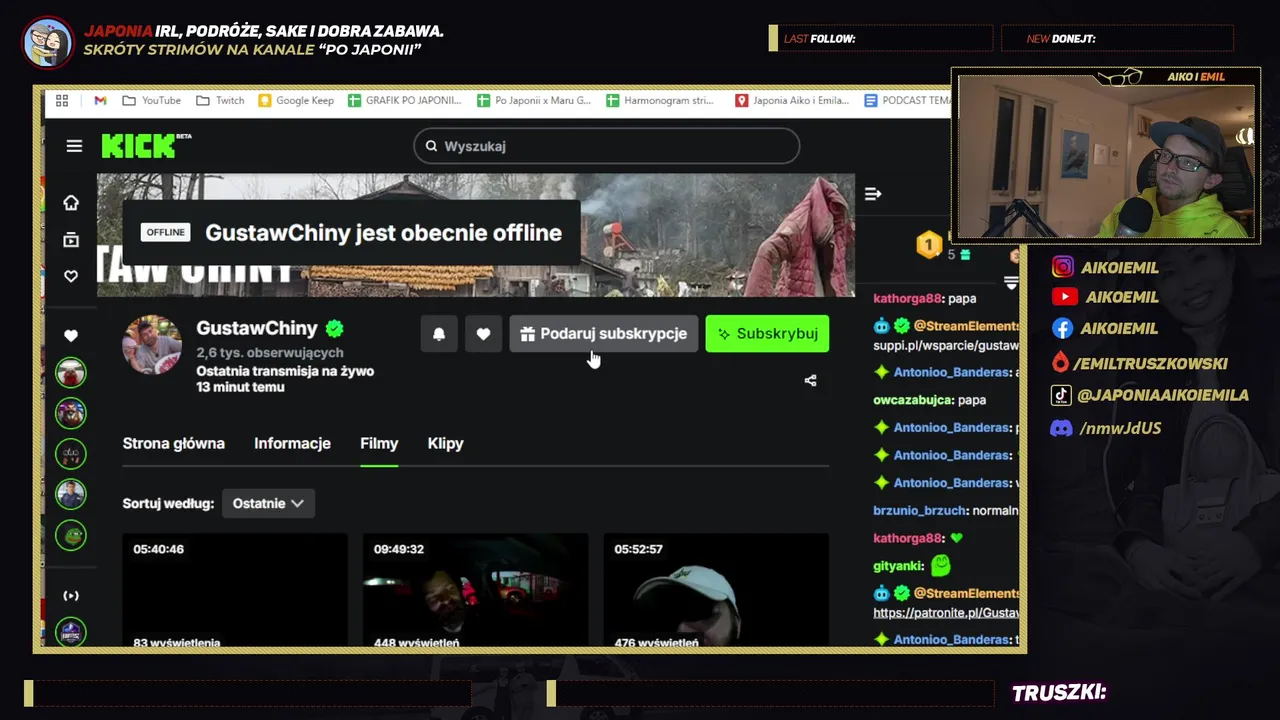Open the Po Japonii x Maru G bookmark
Viewport: 1280px width, 720px height.
(x=534, y=100)
